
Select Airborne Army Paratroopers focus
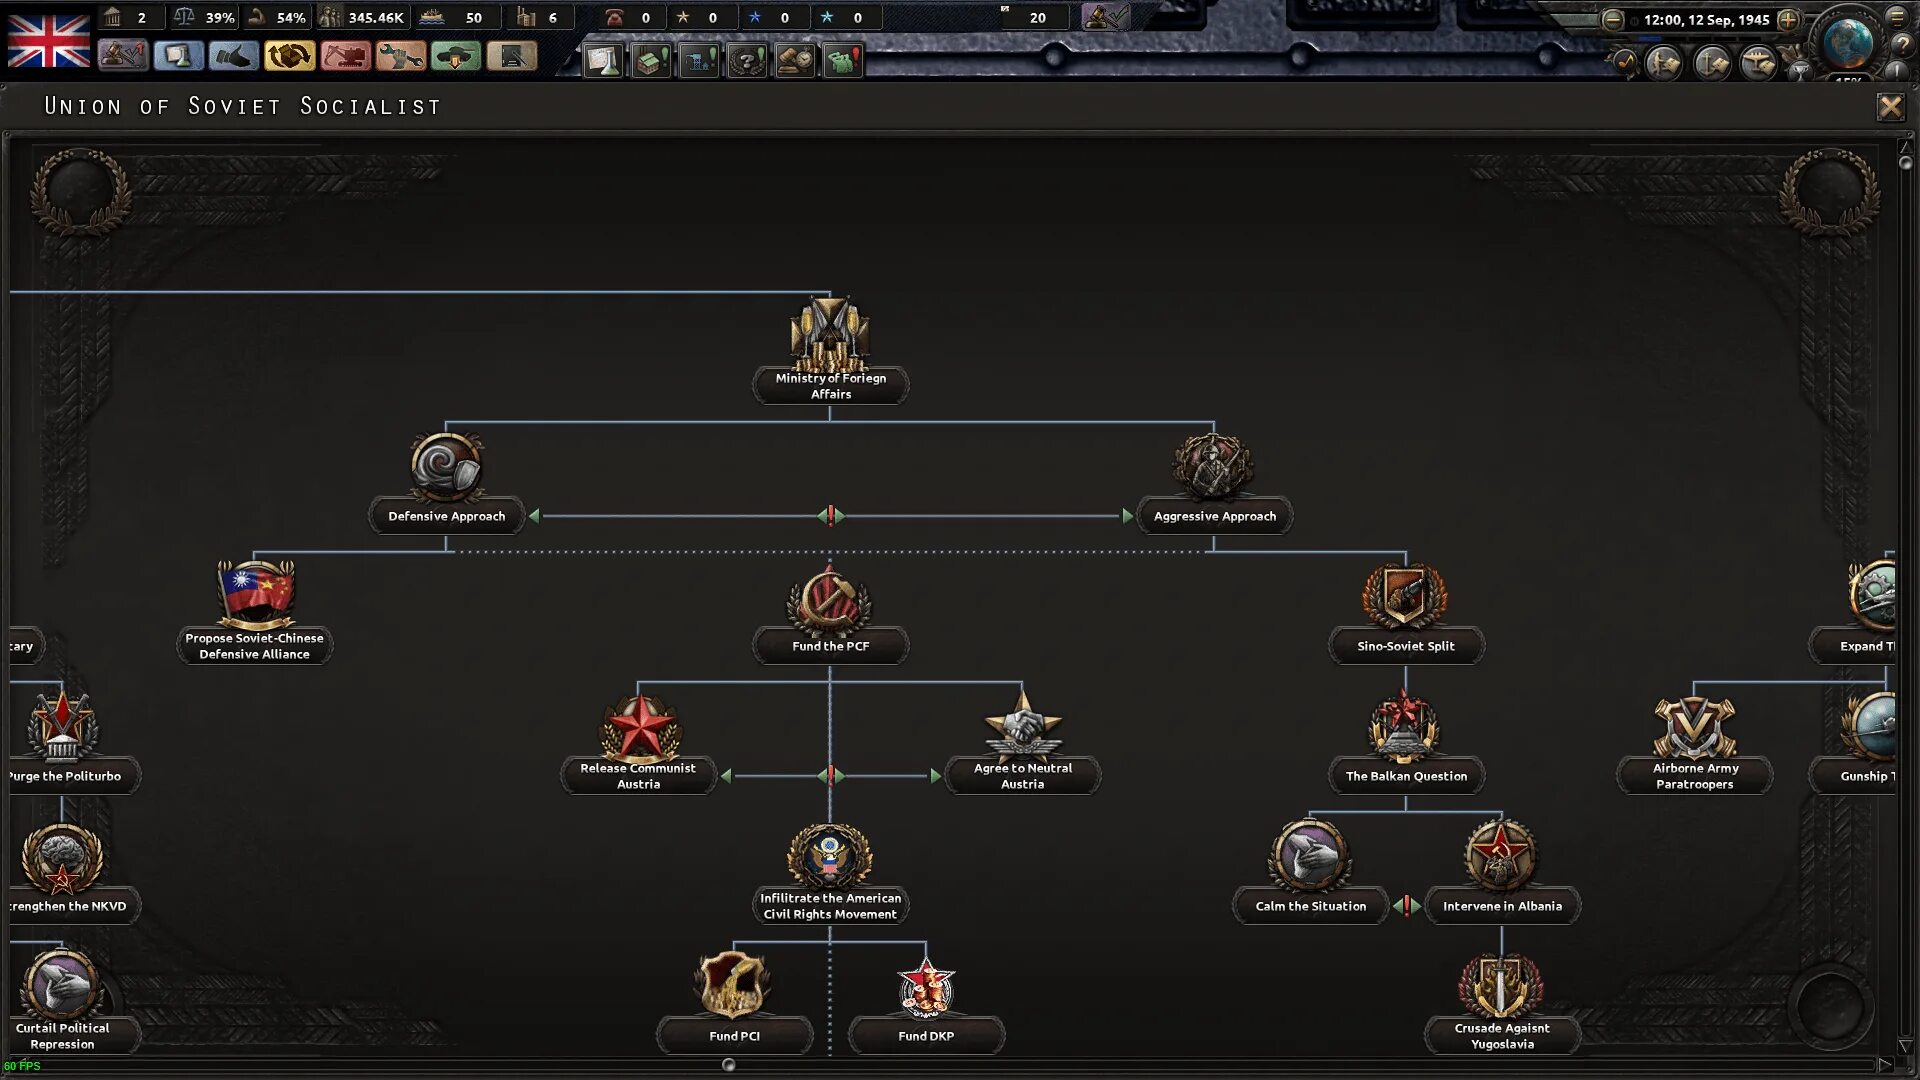1694,743
